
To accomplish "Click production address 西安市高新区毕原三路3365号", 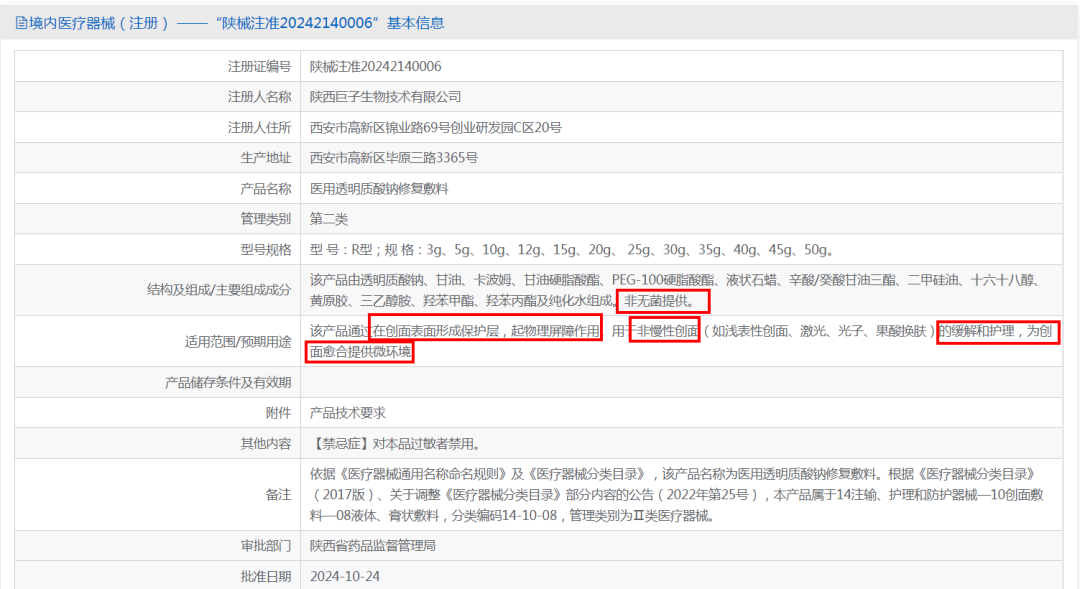I will [x=395, y=157].
